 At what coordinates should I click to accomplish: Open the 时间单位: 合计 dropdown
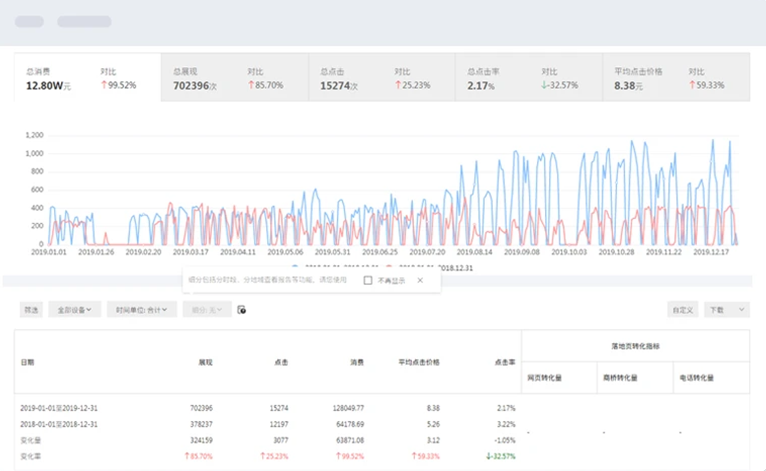click(142, 310)
